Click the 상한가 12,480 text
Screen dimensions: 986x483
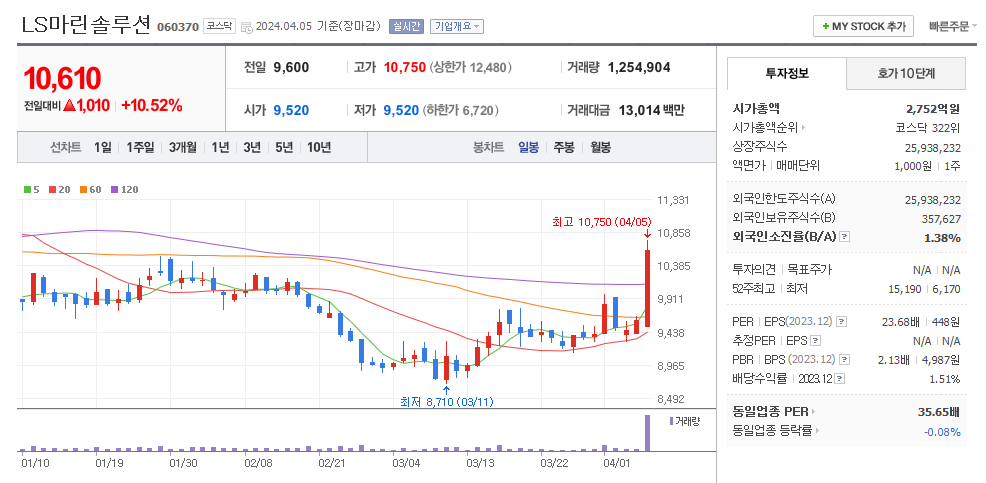tap(470, 67)
